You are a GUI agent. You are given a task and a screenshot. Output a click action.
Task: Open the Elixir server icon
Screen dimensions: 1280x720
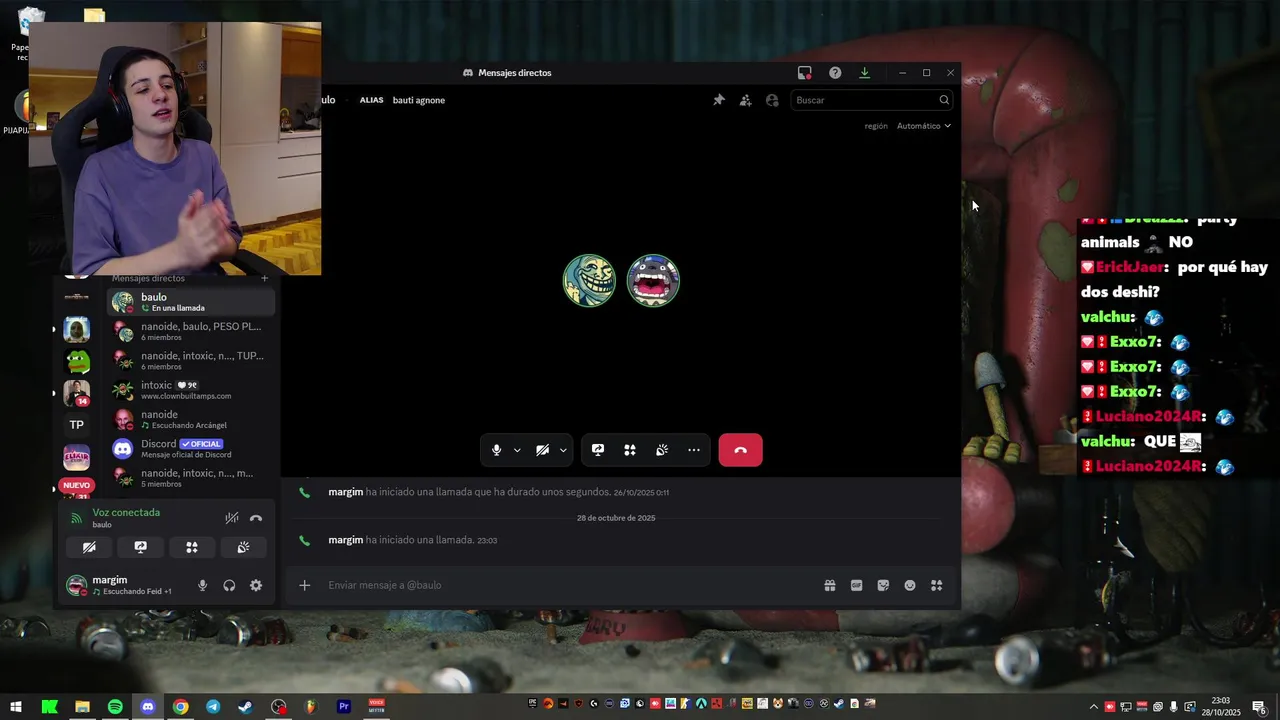pos(77,458)
